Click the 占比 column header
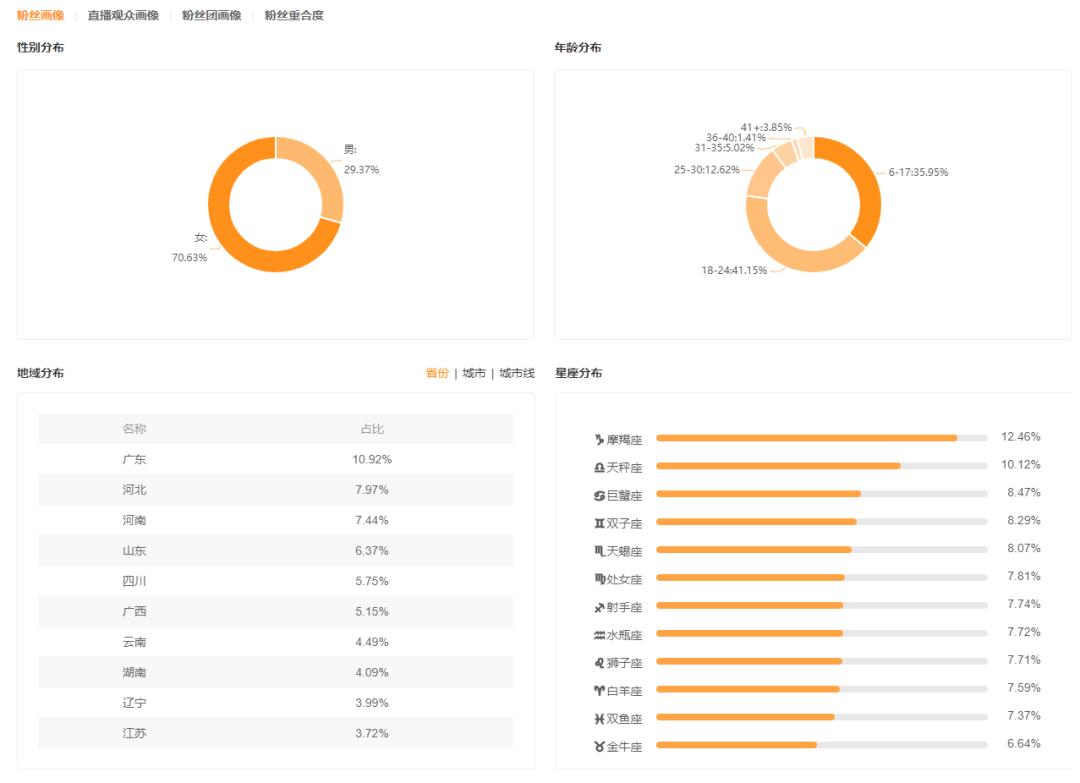Viewport: 1080px width, 783px height. pos(372,429)
